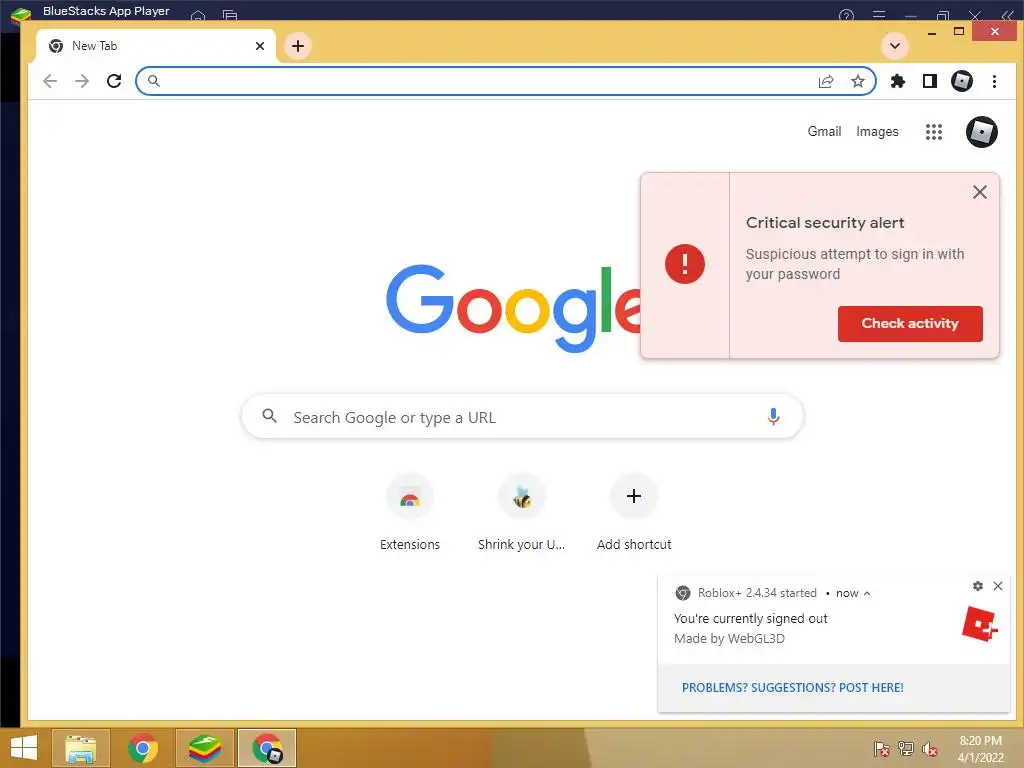Click the magnifier icon in Google search box
The height and width of the screenshot is (768, 1024).
tap(269, 416)
